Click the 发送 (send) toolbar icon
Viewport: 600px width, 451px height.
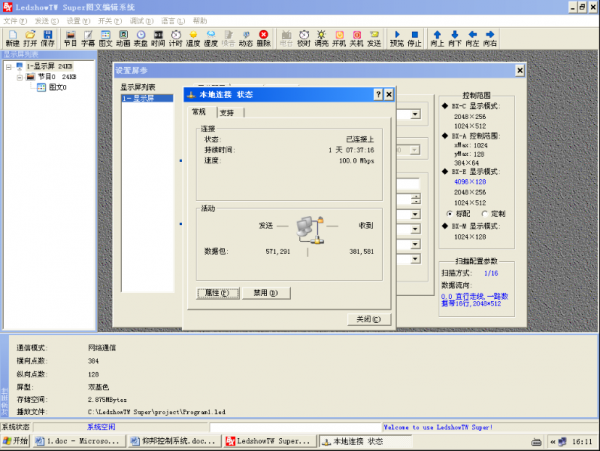(x=374, y=39)
